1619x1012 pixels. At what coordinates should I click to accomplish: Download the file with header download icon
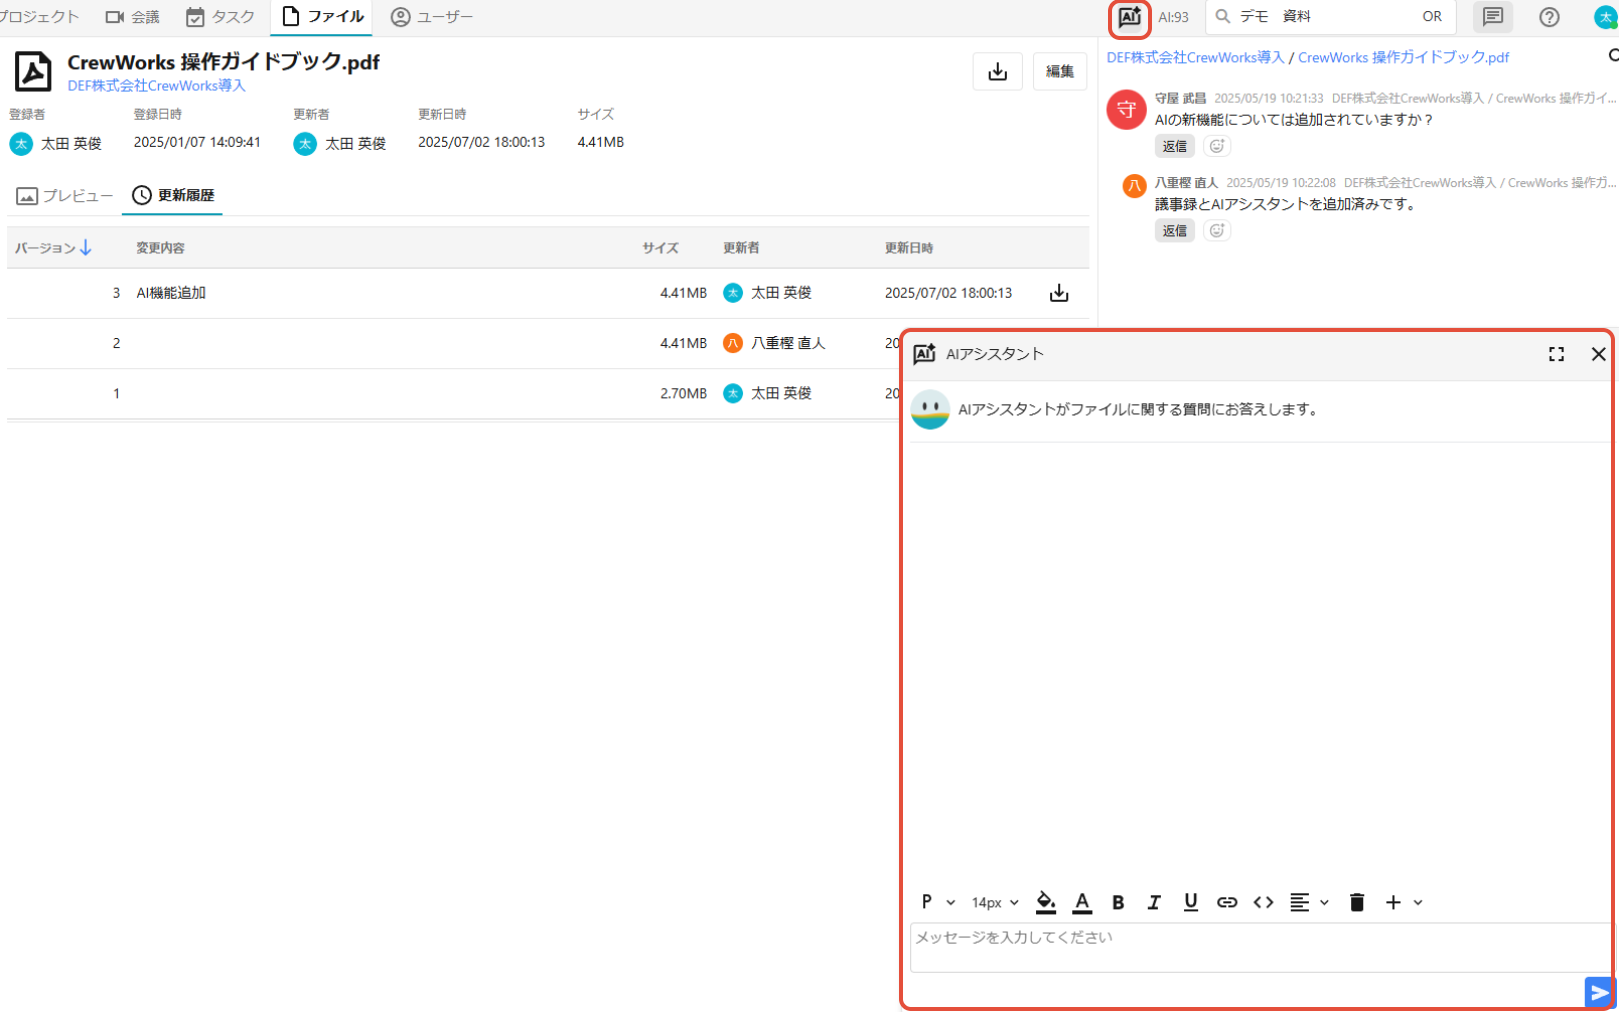997,71
